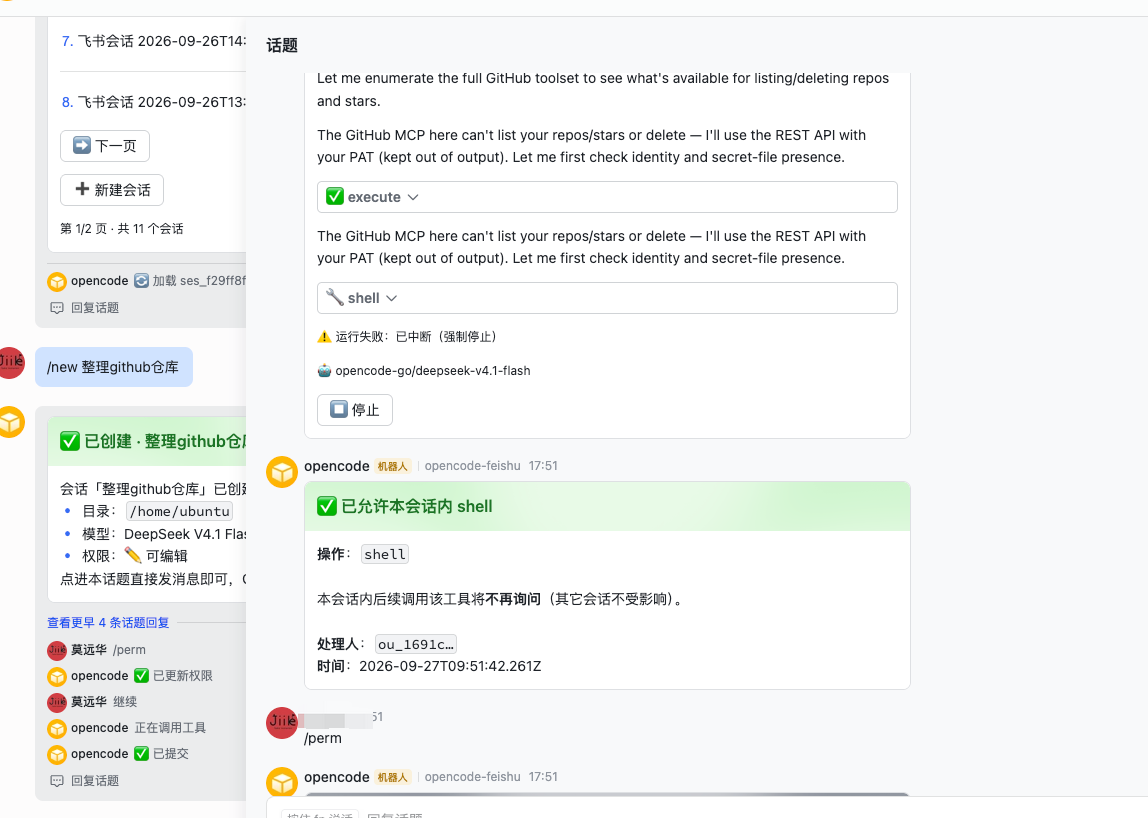Screen dimensions: 1148x818
Task: Click the opencode-go/deepseek-v4.1-flash model label
Action: pyautogui.click(x=433, y=371)
